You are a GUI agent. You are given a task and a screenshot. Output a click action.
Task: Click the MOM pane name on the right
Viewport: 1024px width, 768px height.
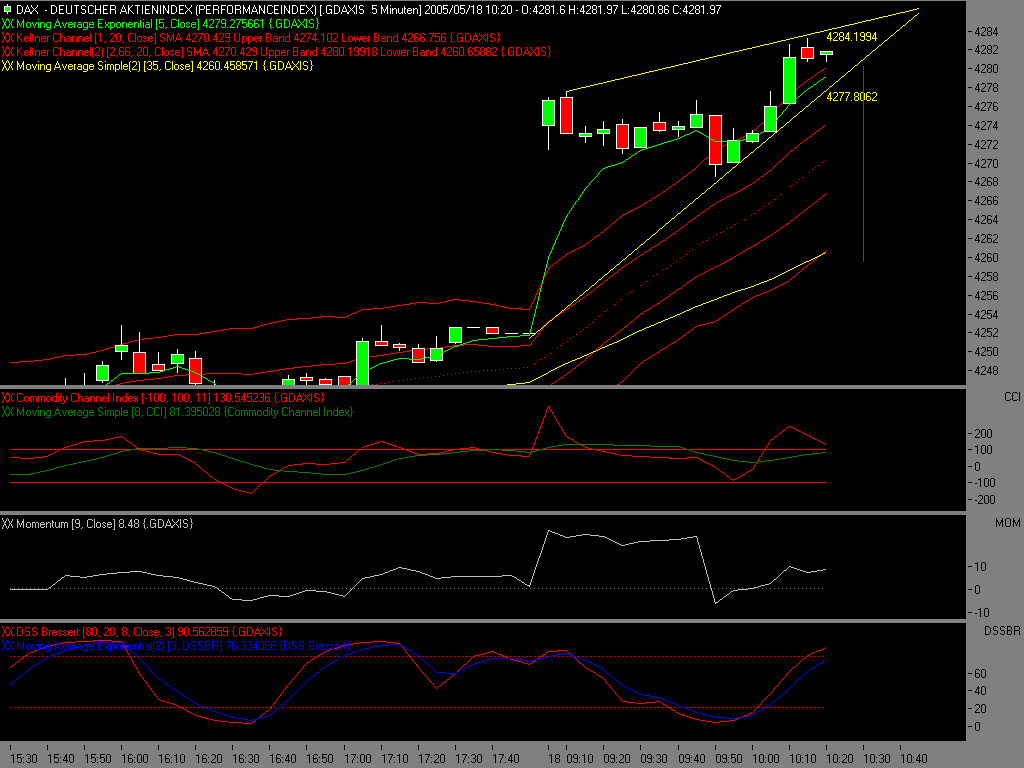(x=1008, y=523)
